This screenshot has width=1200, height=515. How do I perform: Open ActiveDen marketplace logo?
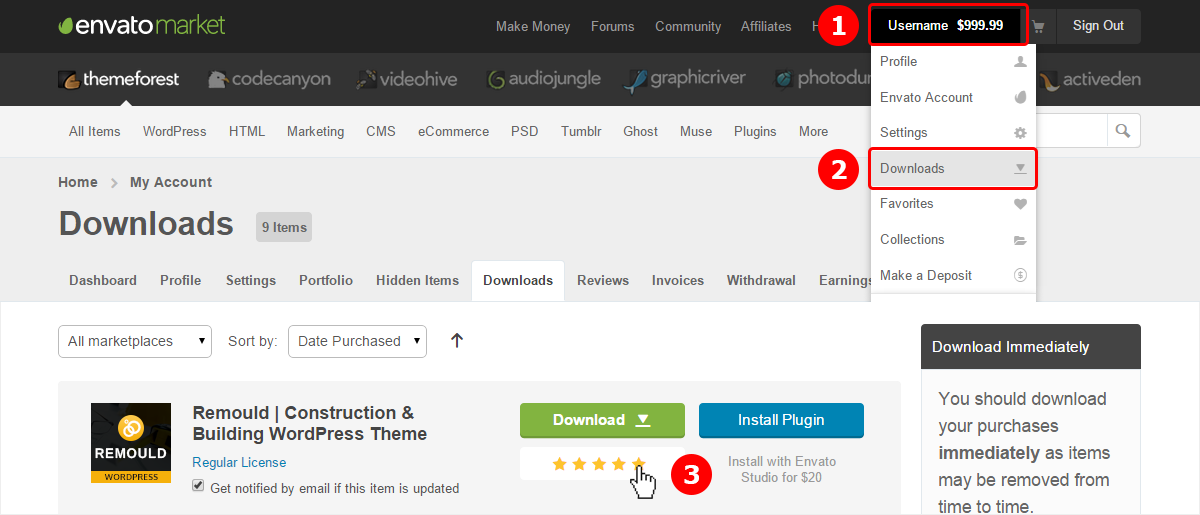click(1090, 79)
